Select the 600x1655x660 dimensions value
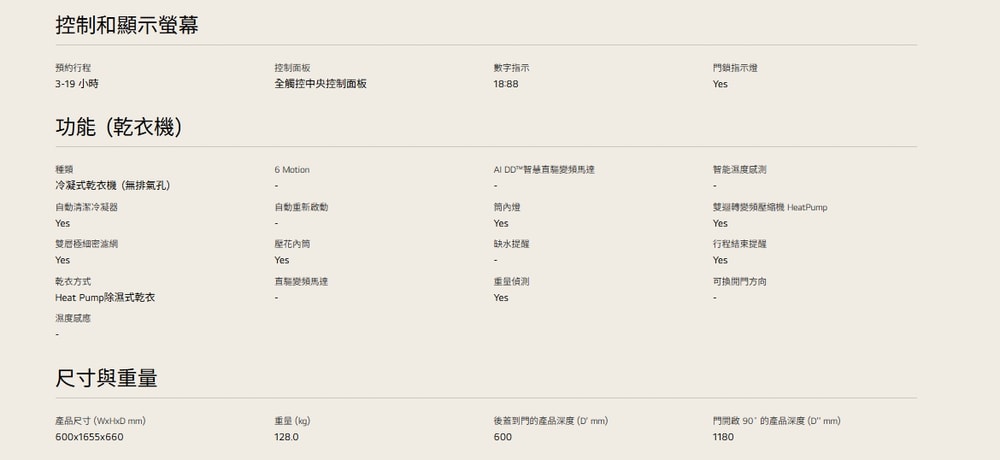 coord(89,437)
